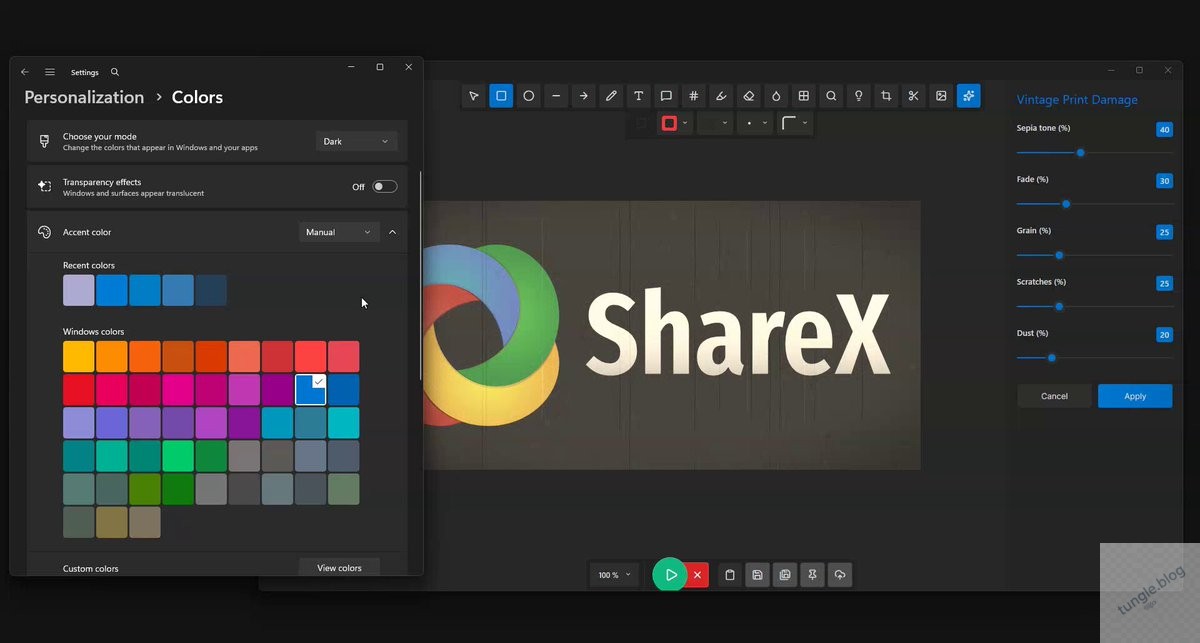Click Cancel in Vintage Print Damage panel
Image resolution: width=1200 pixels, height=643 pixels.
pyautogui.click(x=1054, y=396)
